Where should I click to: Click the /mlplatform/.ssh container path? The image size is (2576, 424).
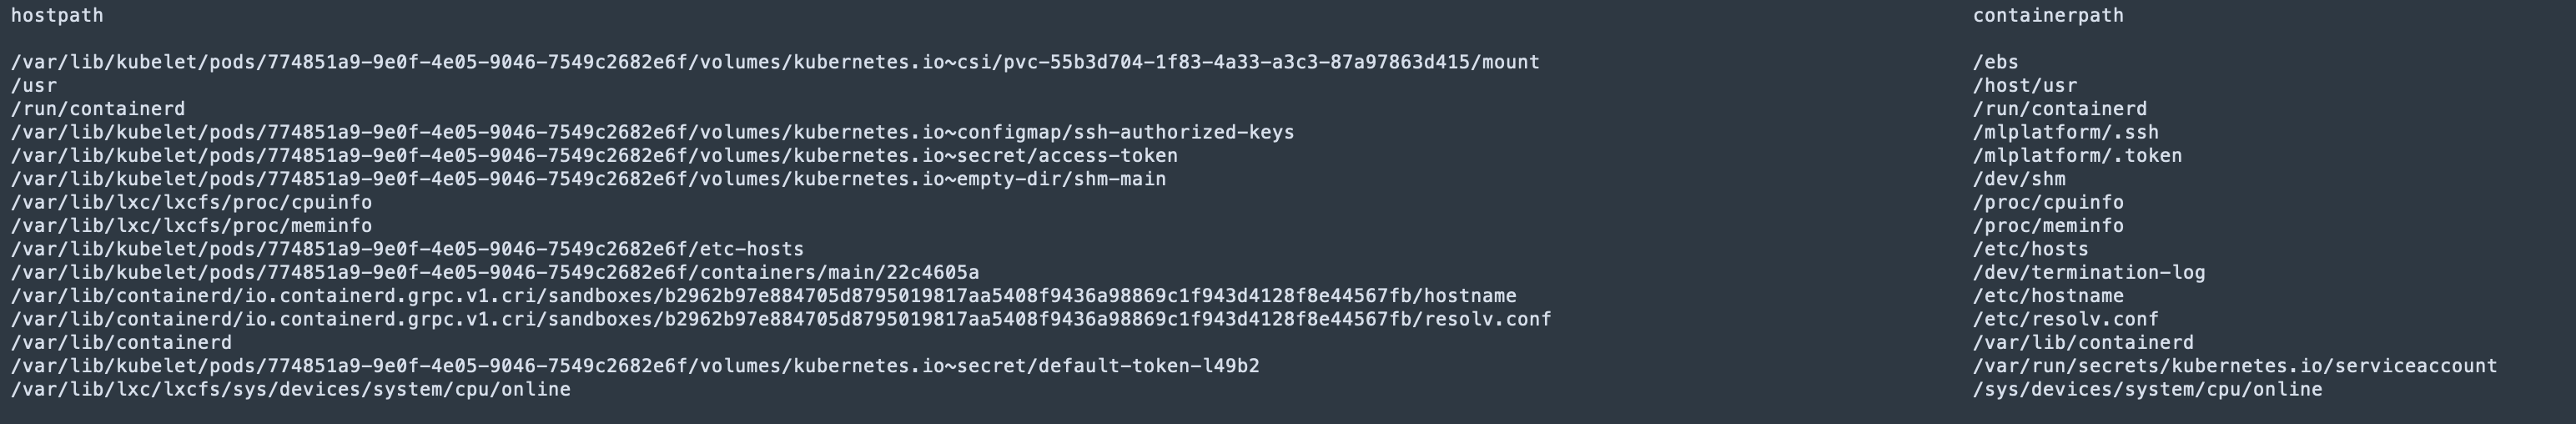click(2065, 132)
